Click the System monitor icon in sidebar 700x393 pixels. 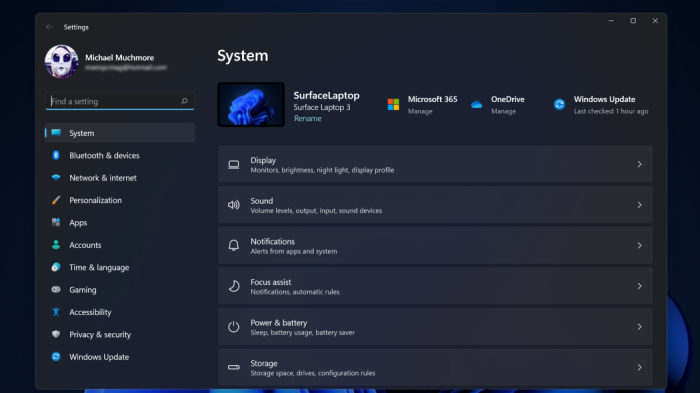tap(56, 133)
